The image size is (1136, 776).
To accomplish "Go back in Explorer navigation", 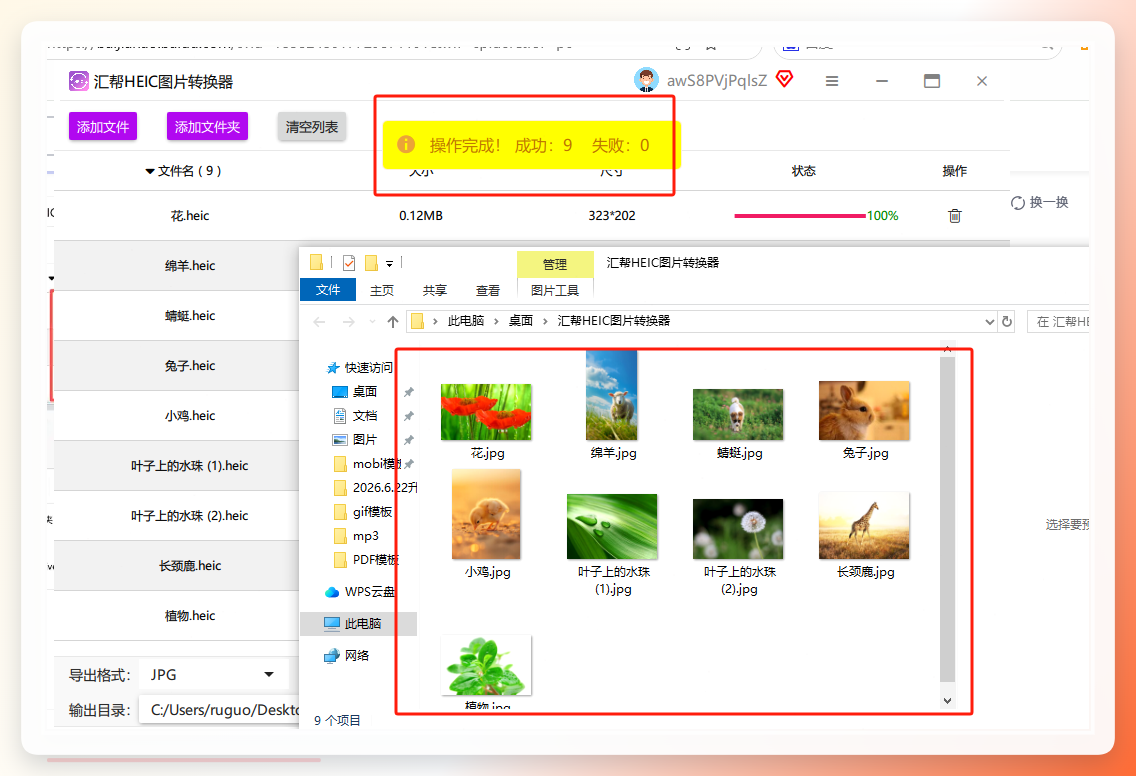I will (x=319, y=322).
